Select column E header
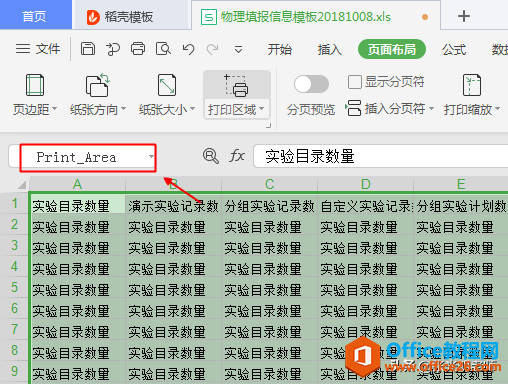The width and height of the screenshot is (508, 384). click(461, 184)
